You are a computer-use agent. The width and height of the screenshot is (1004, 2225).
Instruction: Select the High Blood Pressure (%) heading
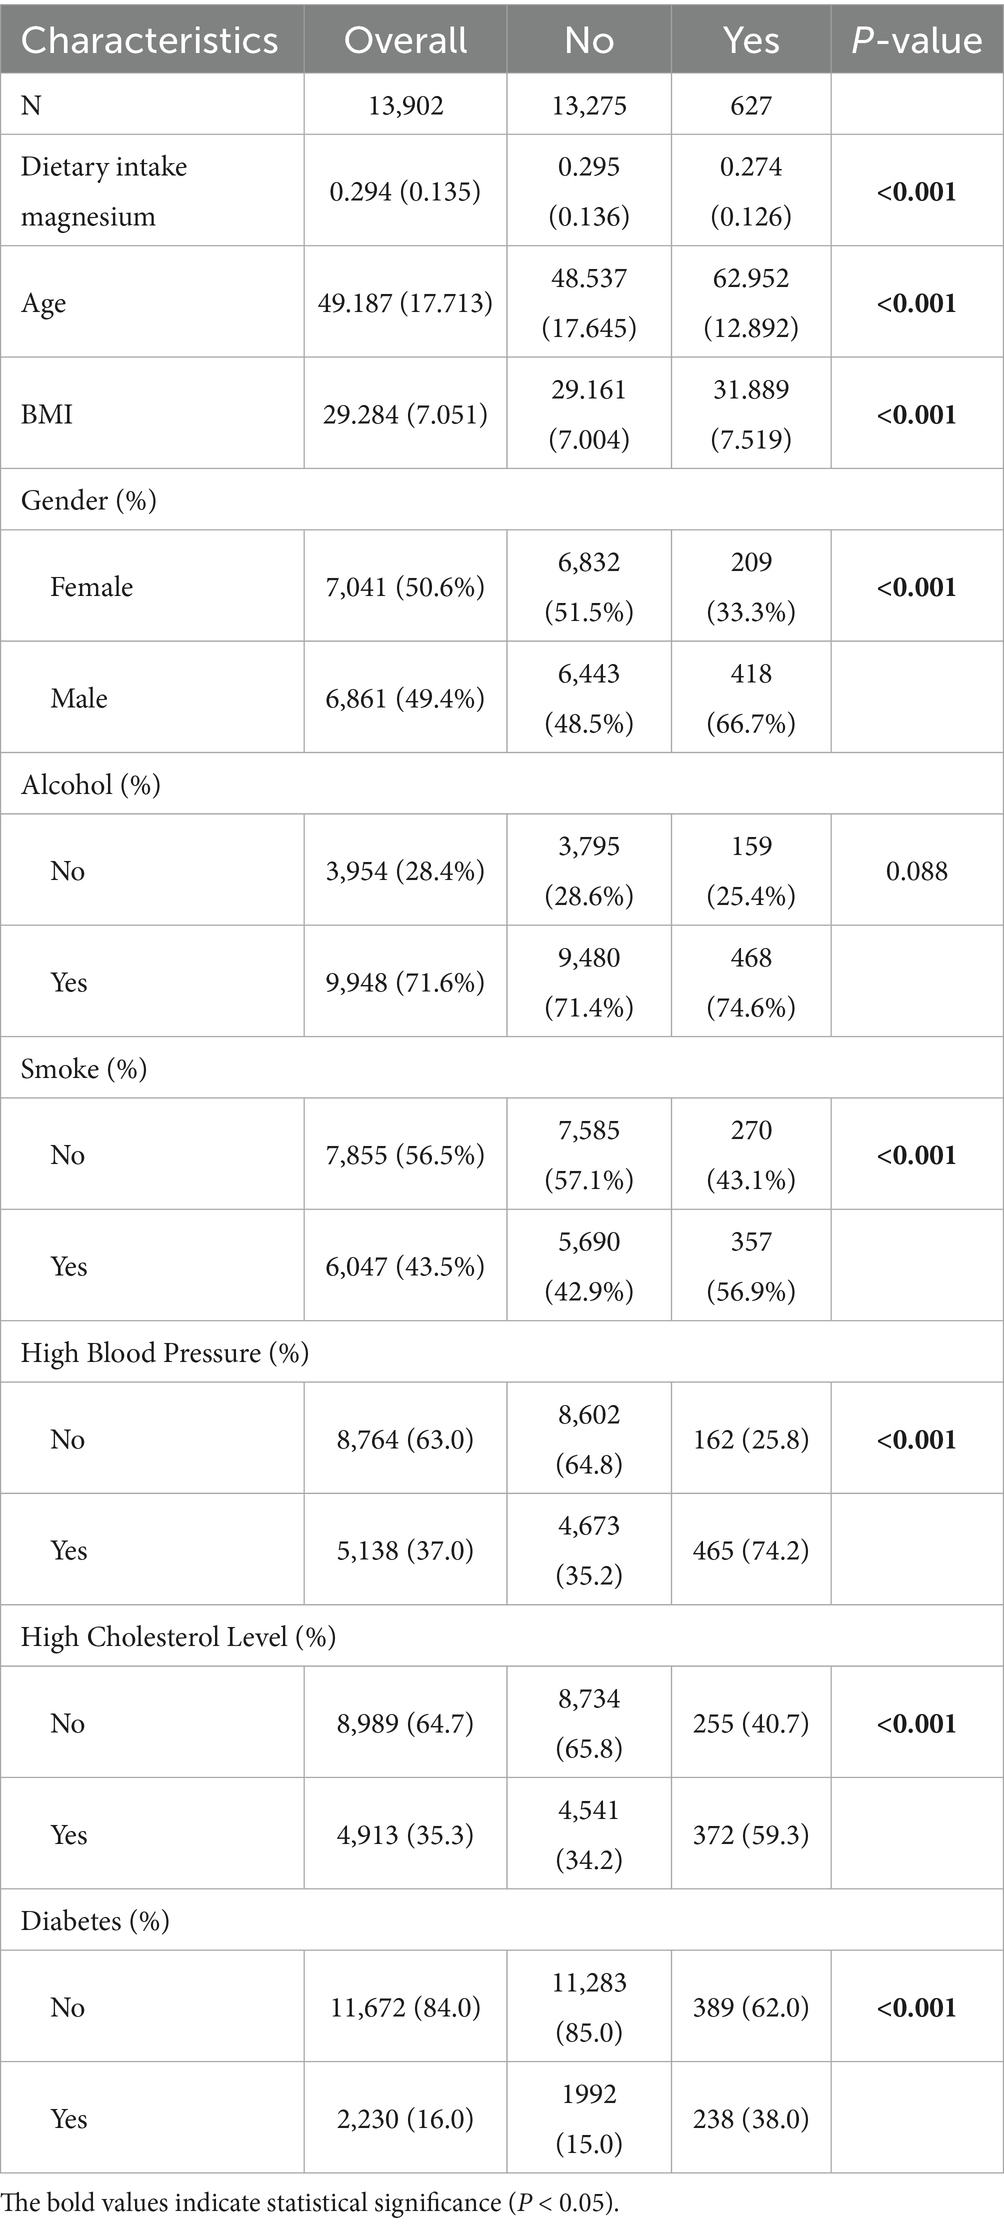pyautogui.click(x=165, y=1353)
